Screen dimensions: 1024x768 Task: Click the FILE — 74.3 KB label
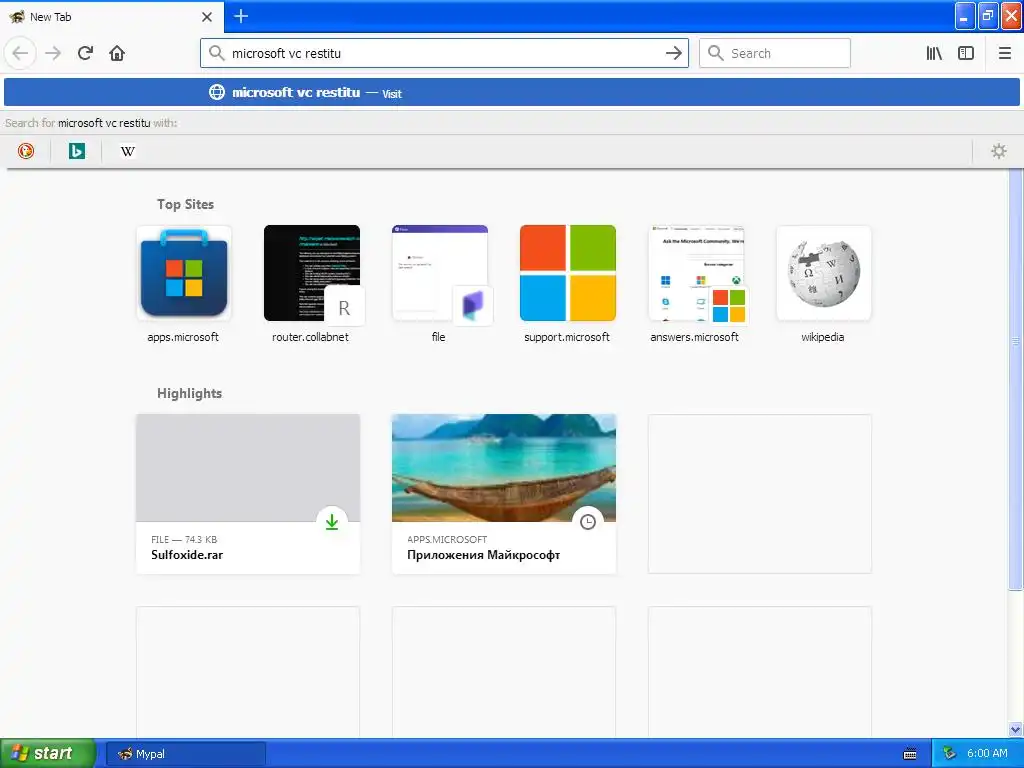(184, 539)
